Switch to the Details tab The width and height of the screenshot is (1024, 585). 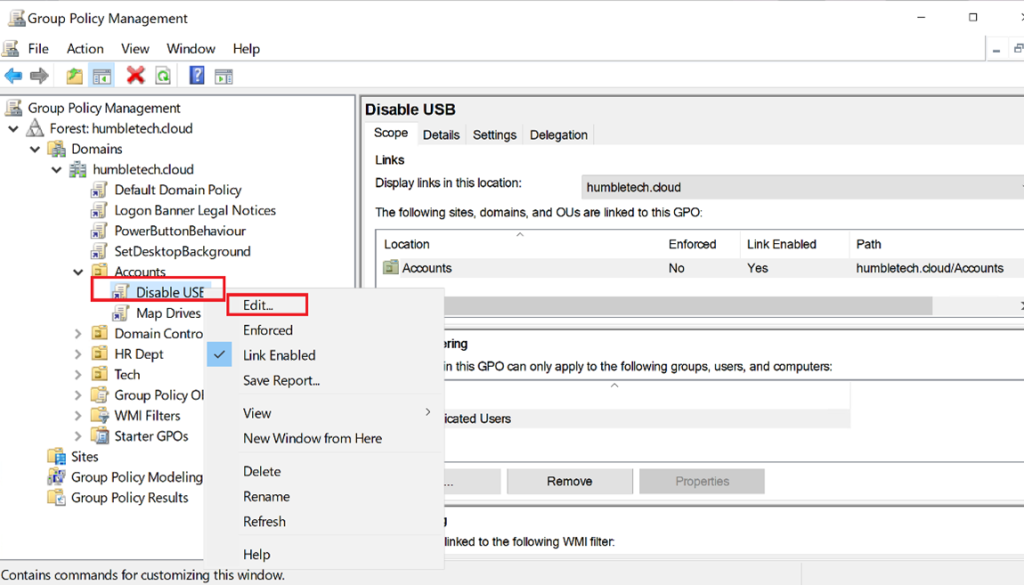click(441, 134)
